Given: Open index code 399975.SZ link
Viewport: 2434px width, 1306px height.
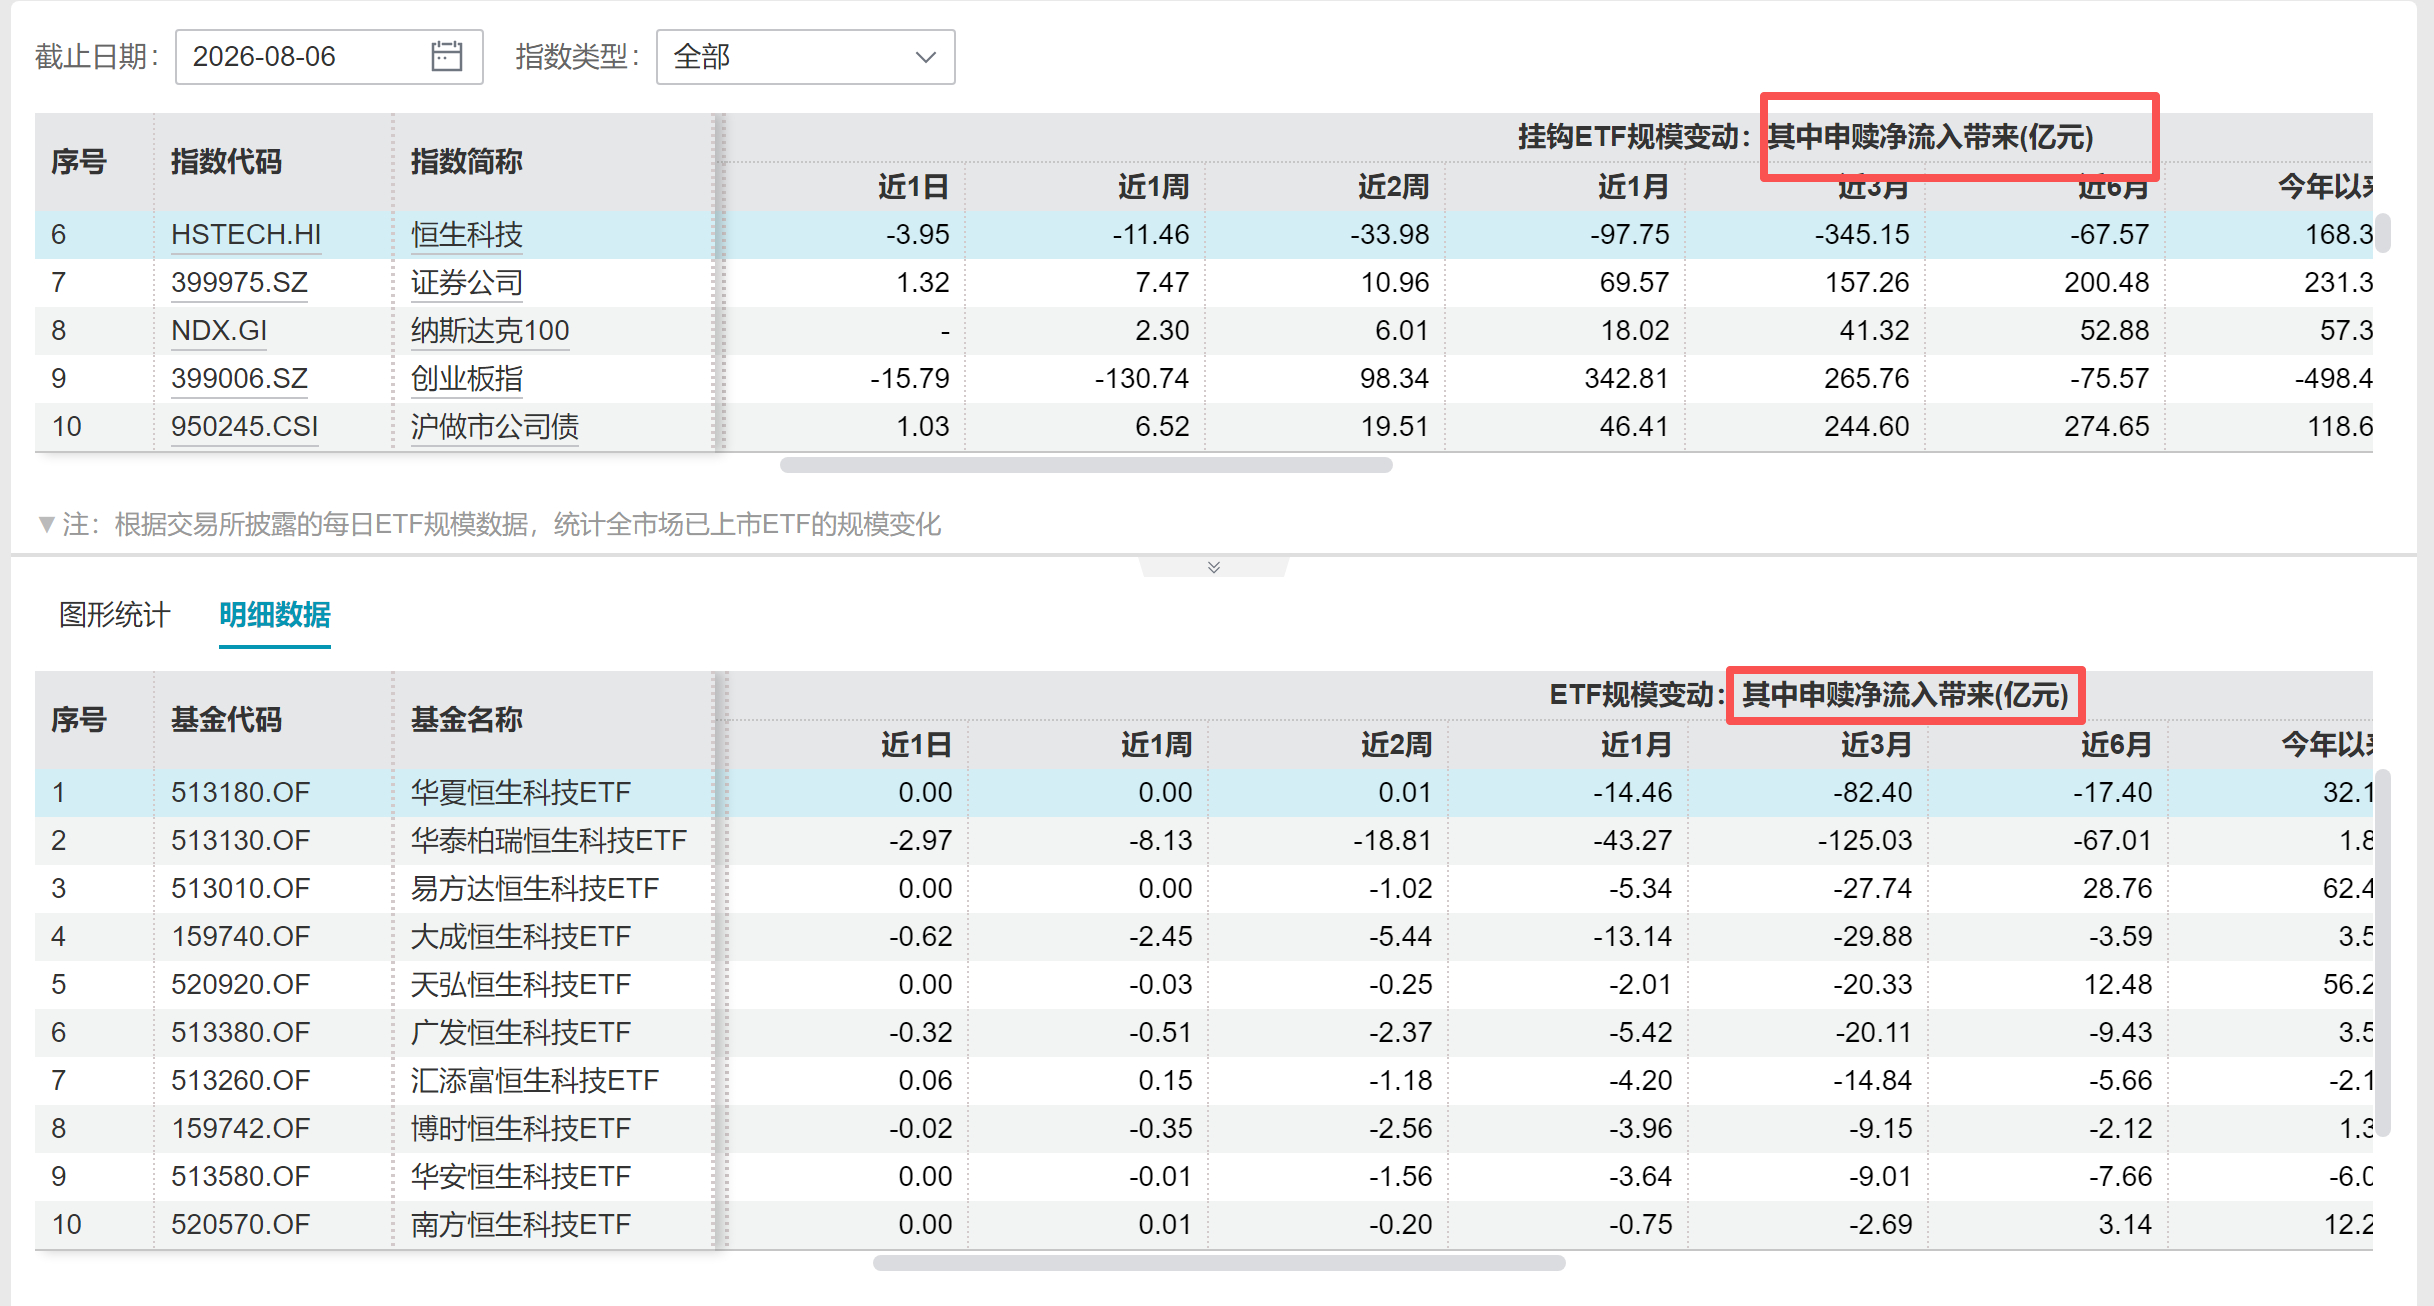Looking at the screenshot, I should (239, 282).
